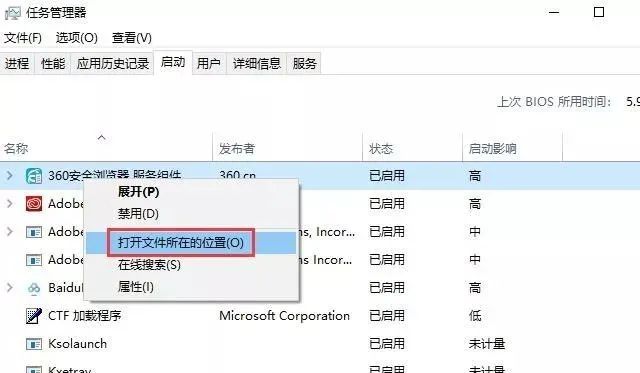Click 低 impact value in CTF row

coord(475,316)
